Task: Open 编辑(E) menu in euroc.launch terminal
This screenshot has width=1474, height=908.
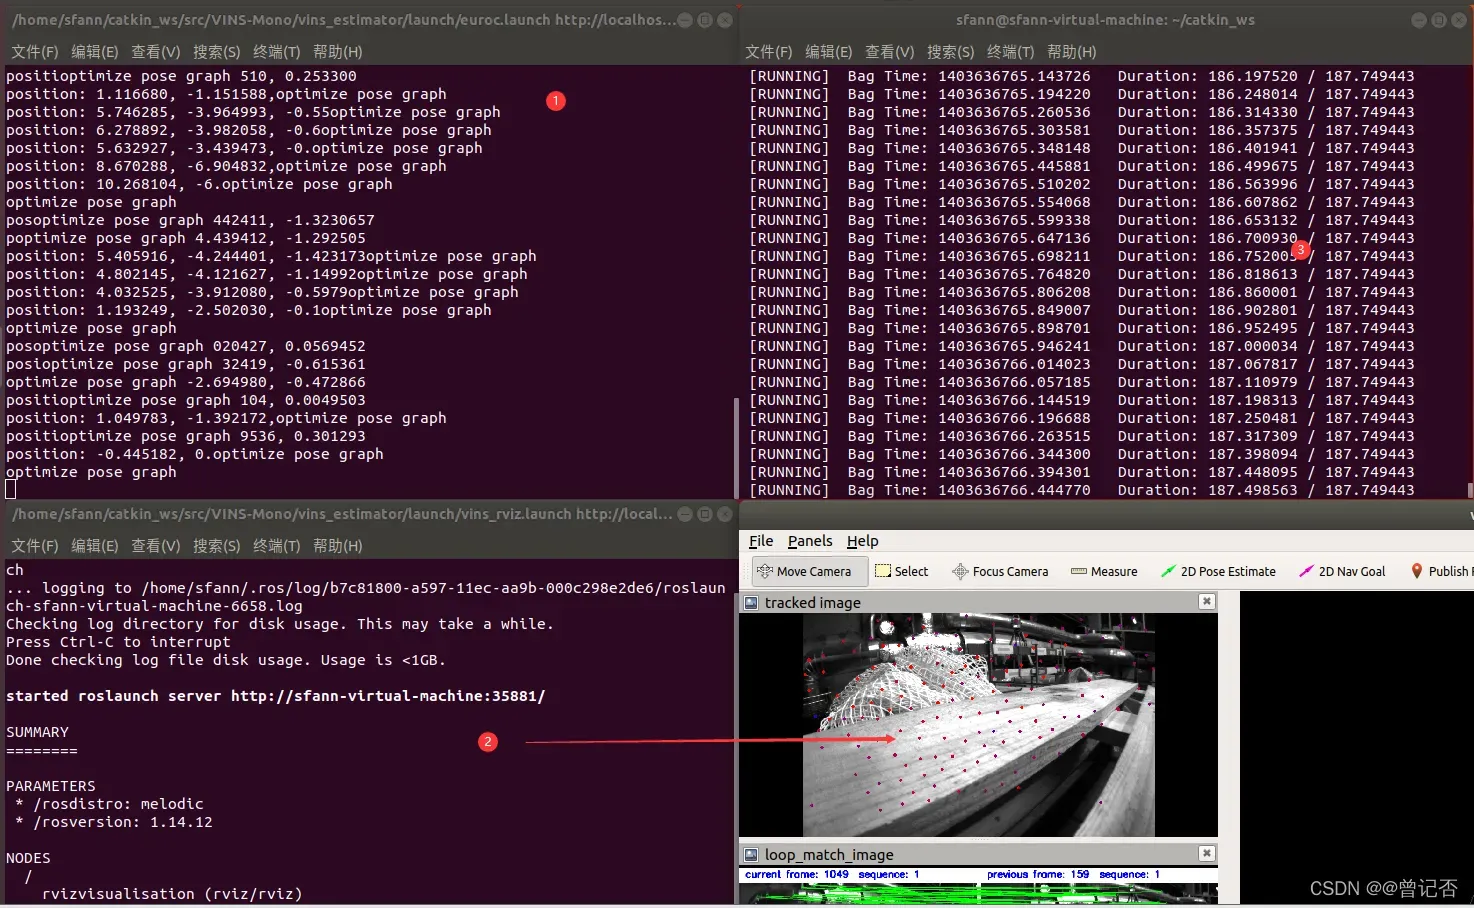Action: 95,51
